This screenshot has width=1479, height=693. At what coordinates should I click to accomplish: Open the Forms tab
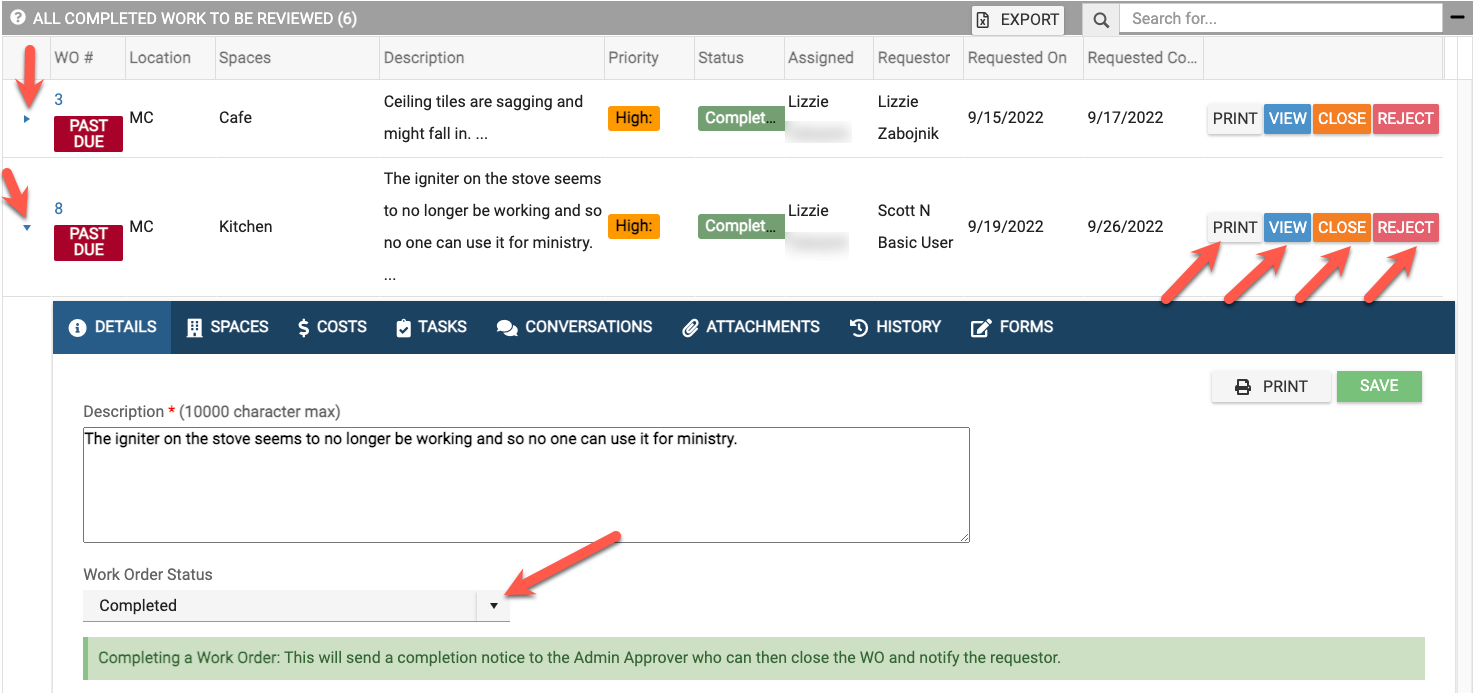click(x=1012, y=327)
